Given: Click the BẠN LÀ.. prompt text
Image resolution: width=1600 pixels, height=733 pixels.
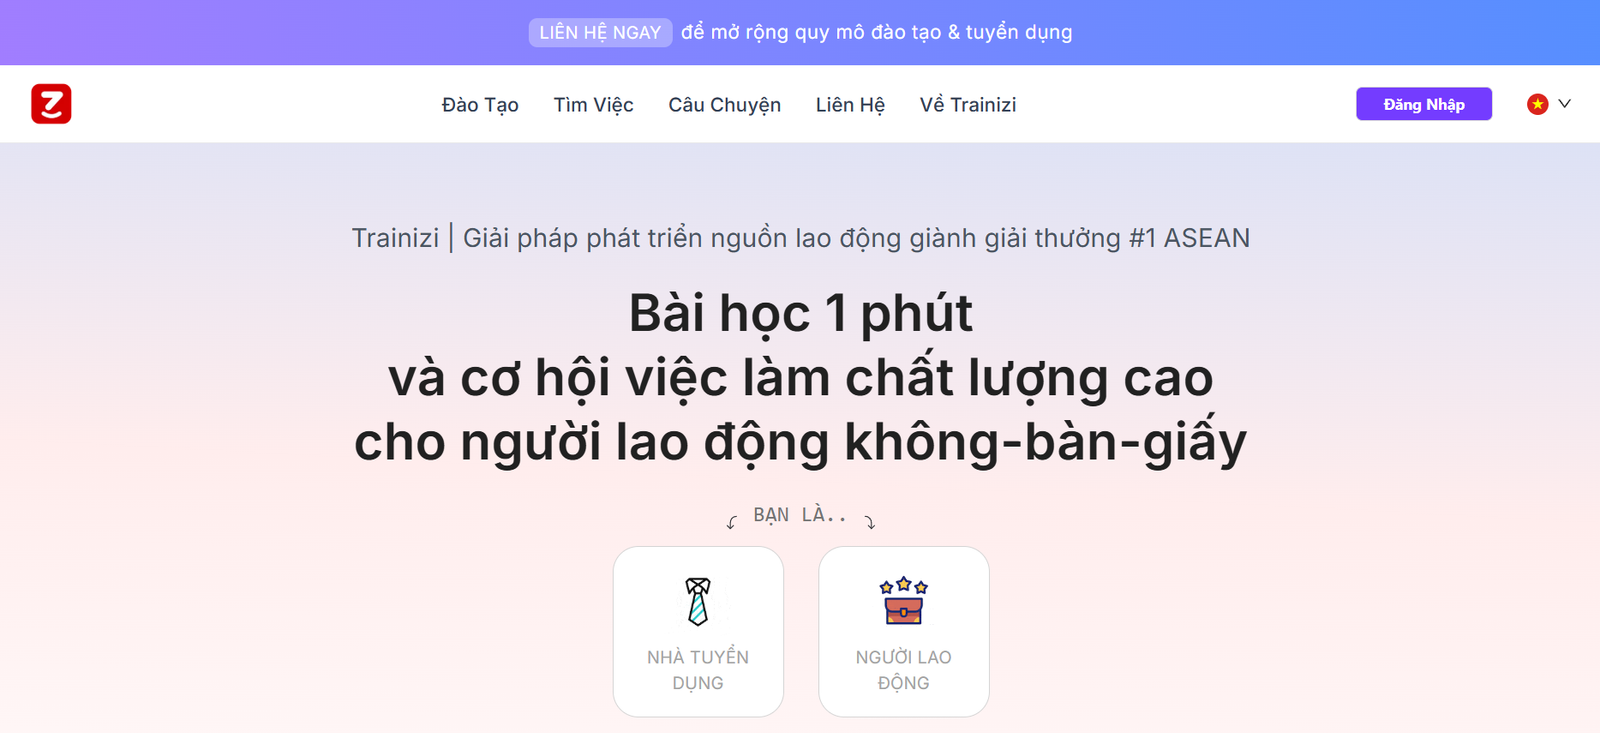Looking at the screenshot, I should tap(800, 515).
